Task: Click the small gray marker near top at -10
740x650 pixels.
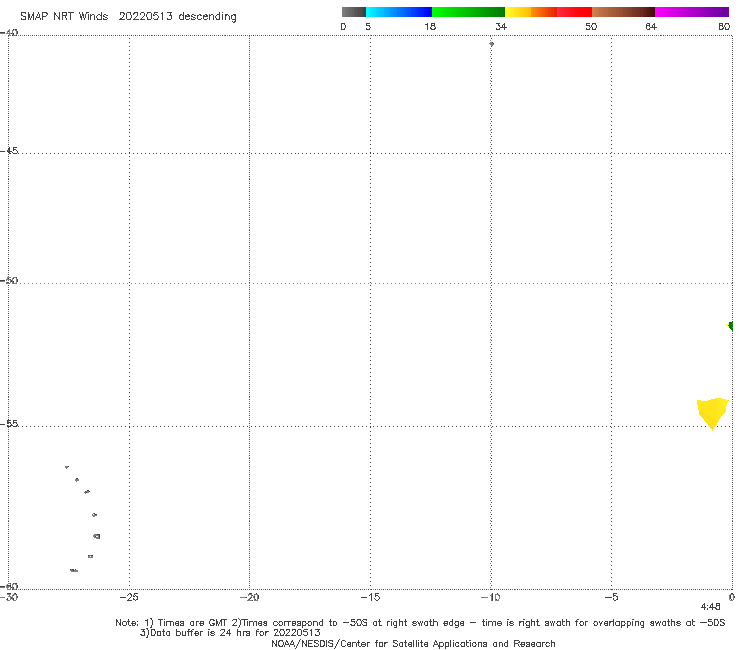Action: (491, 44)
